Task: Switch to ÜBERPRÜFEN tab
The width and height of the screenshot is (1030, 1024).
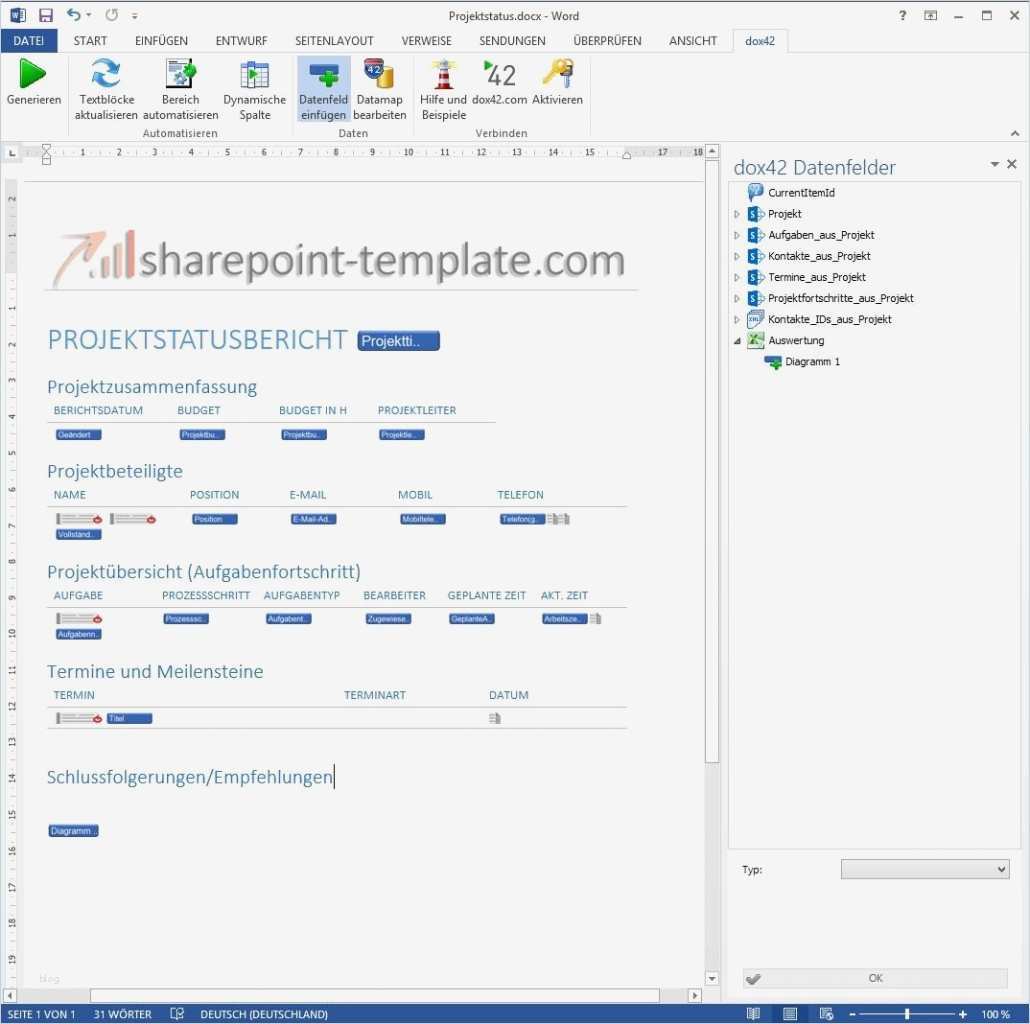Action: point(607,41)
